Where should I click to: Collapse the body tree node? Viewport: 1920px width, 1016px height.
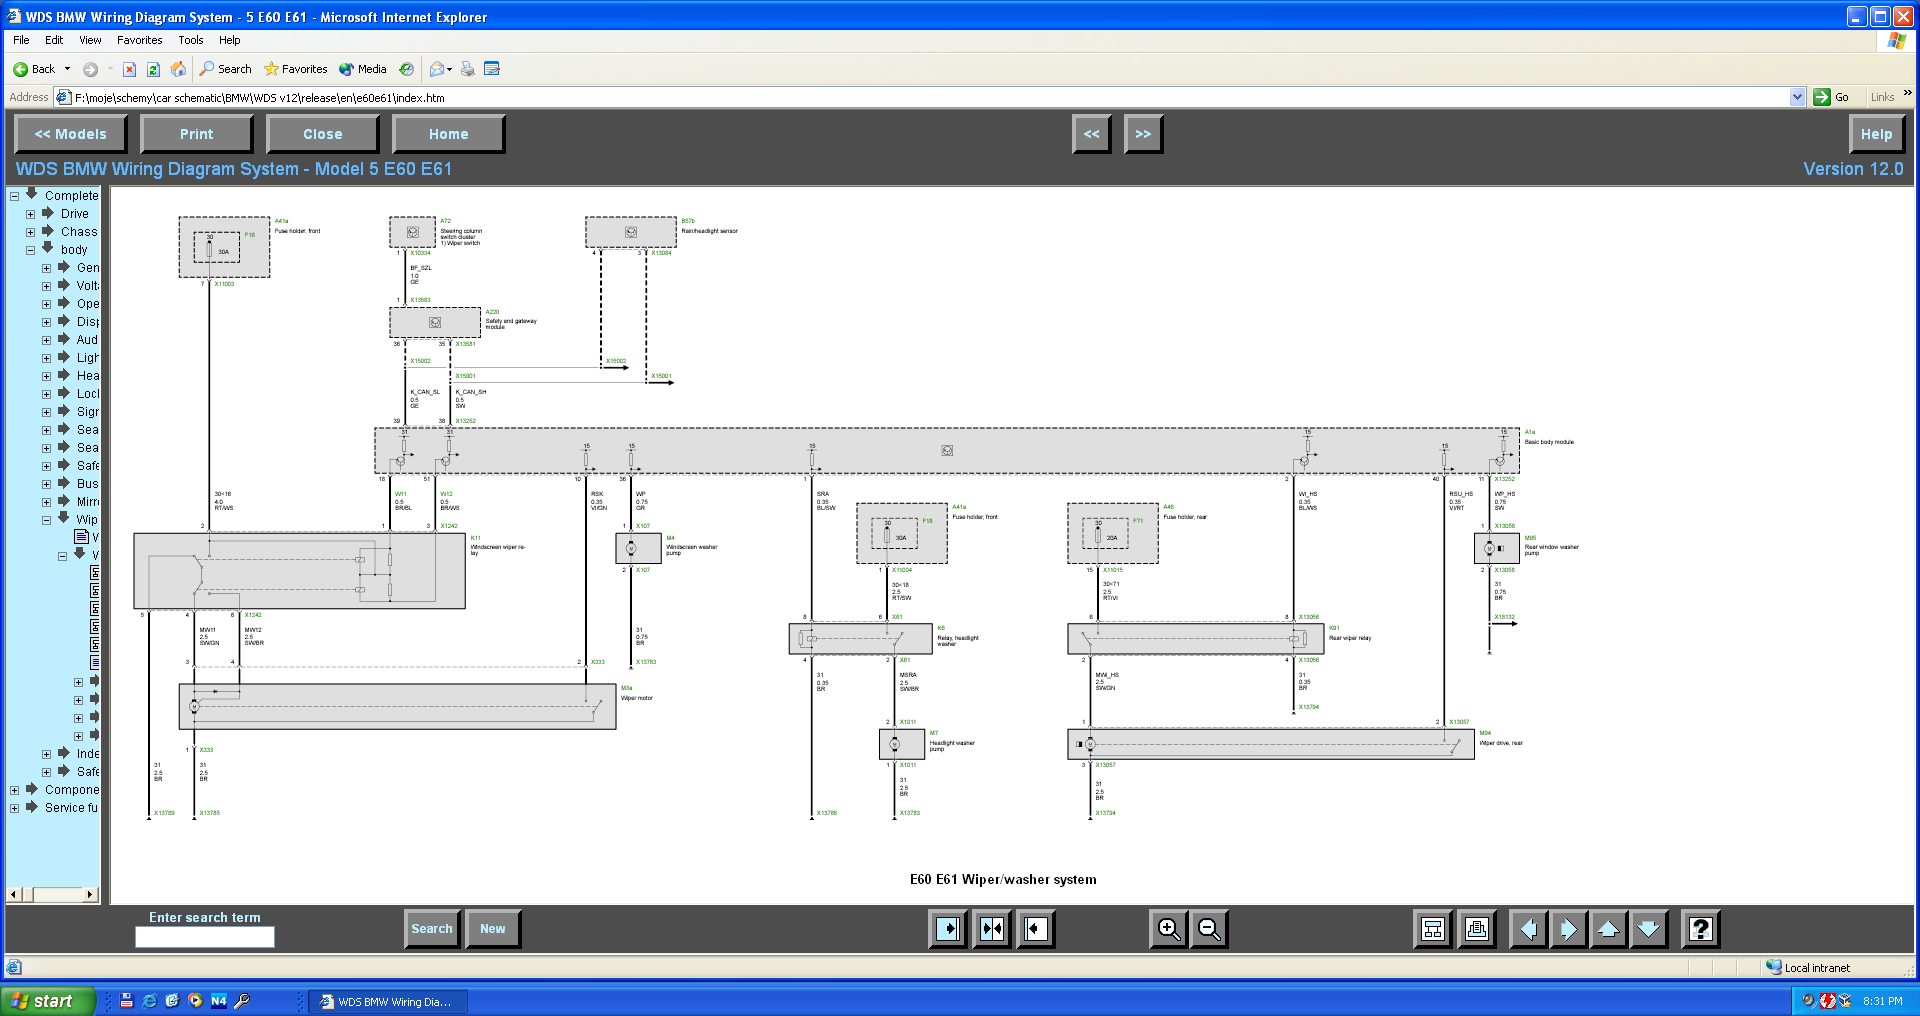click(30, 250)
